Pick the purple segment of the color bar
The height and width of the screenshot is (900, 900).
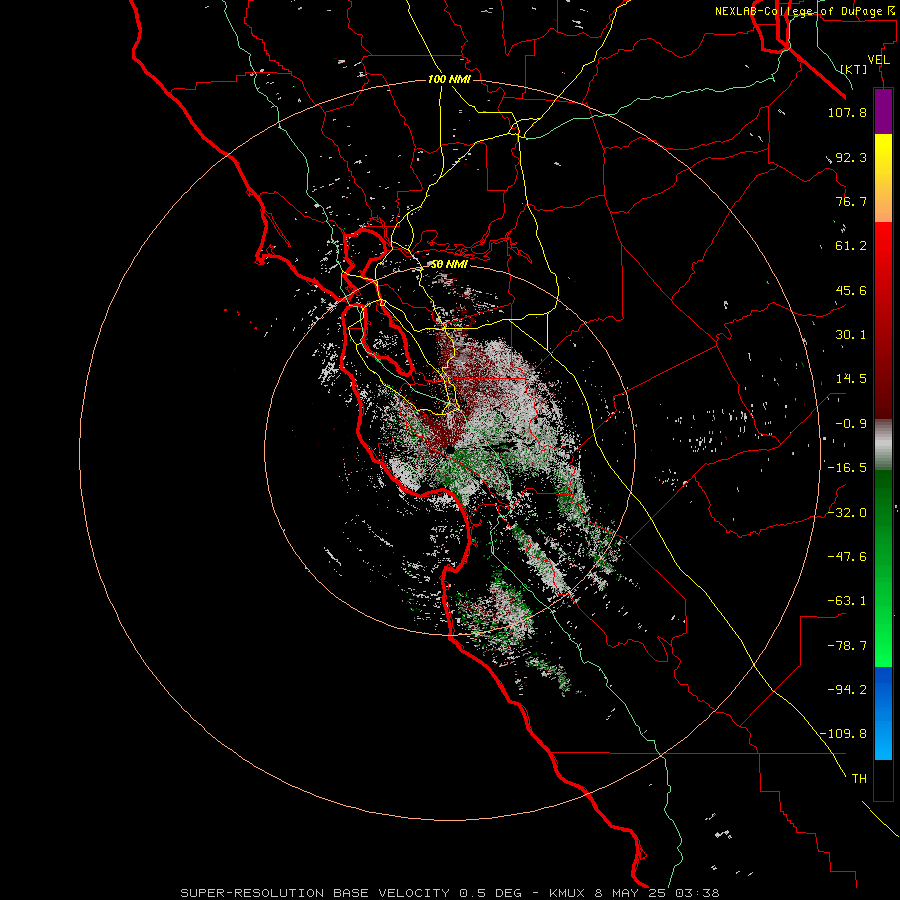(x=883, y=111)
